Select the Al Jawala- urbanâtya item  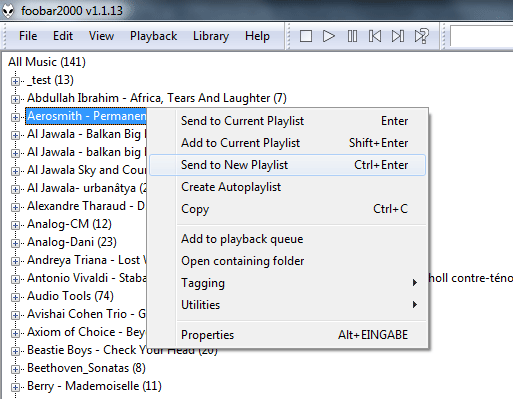click(86, 188)
